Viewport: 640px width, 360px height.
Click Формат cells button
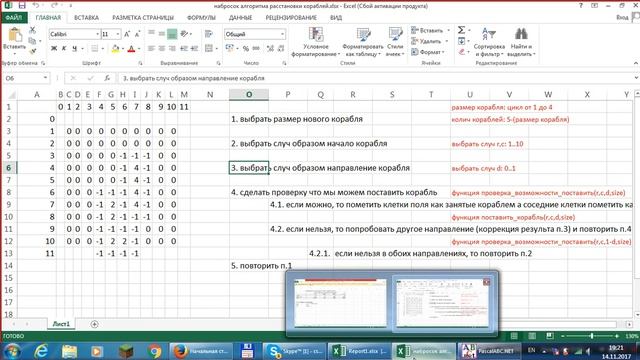pyautogui.click(x=426, y=52)
